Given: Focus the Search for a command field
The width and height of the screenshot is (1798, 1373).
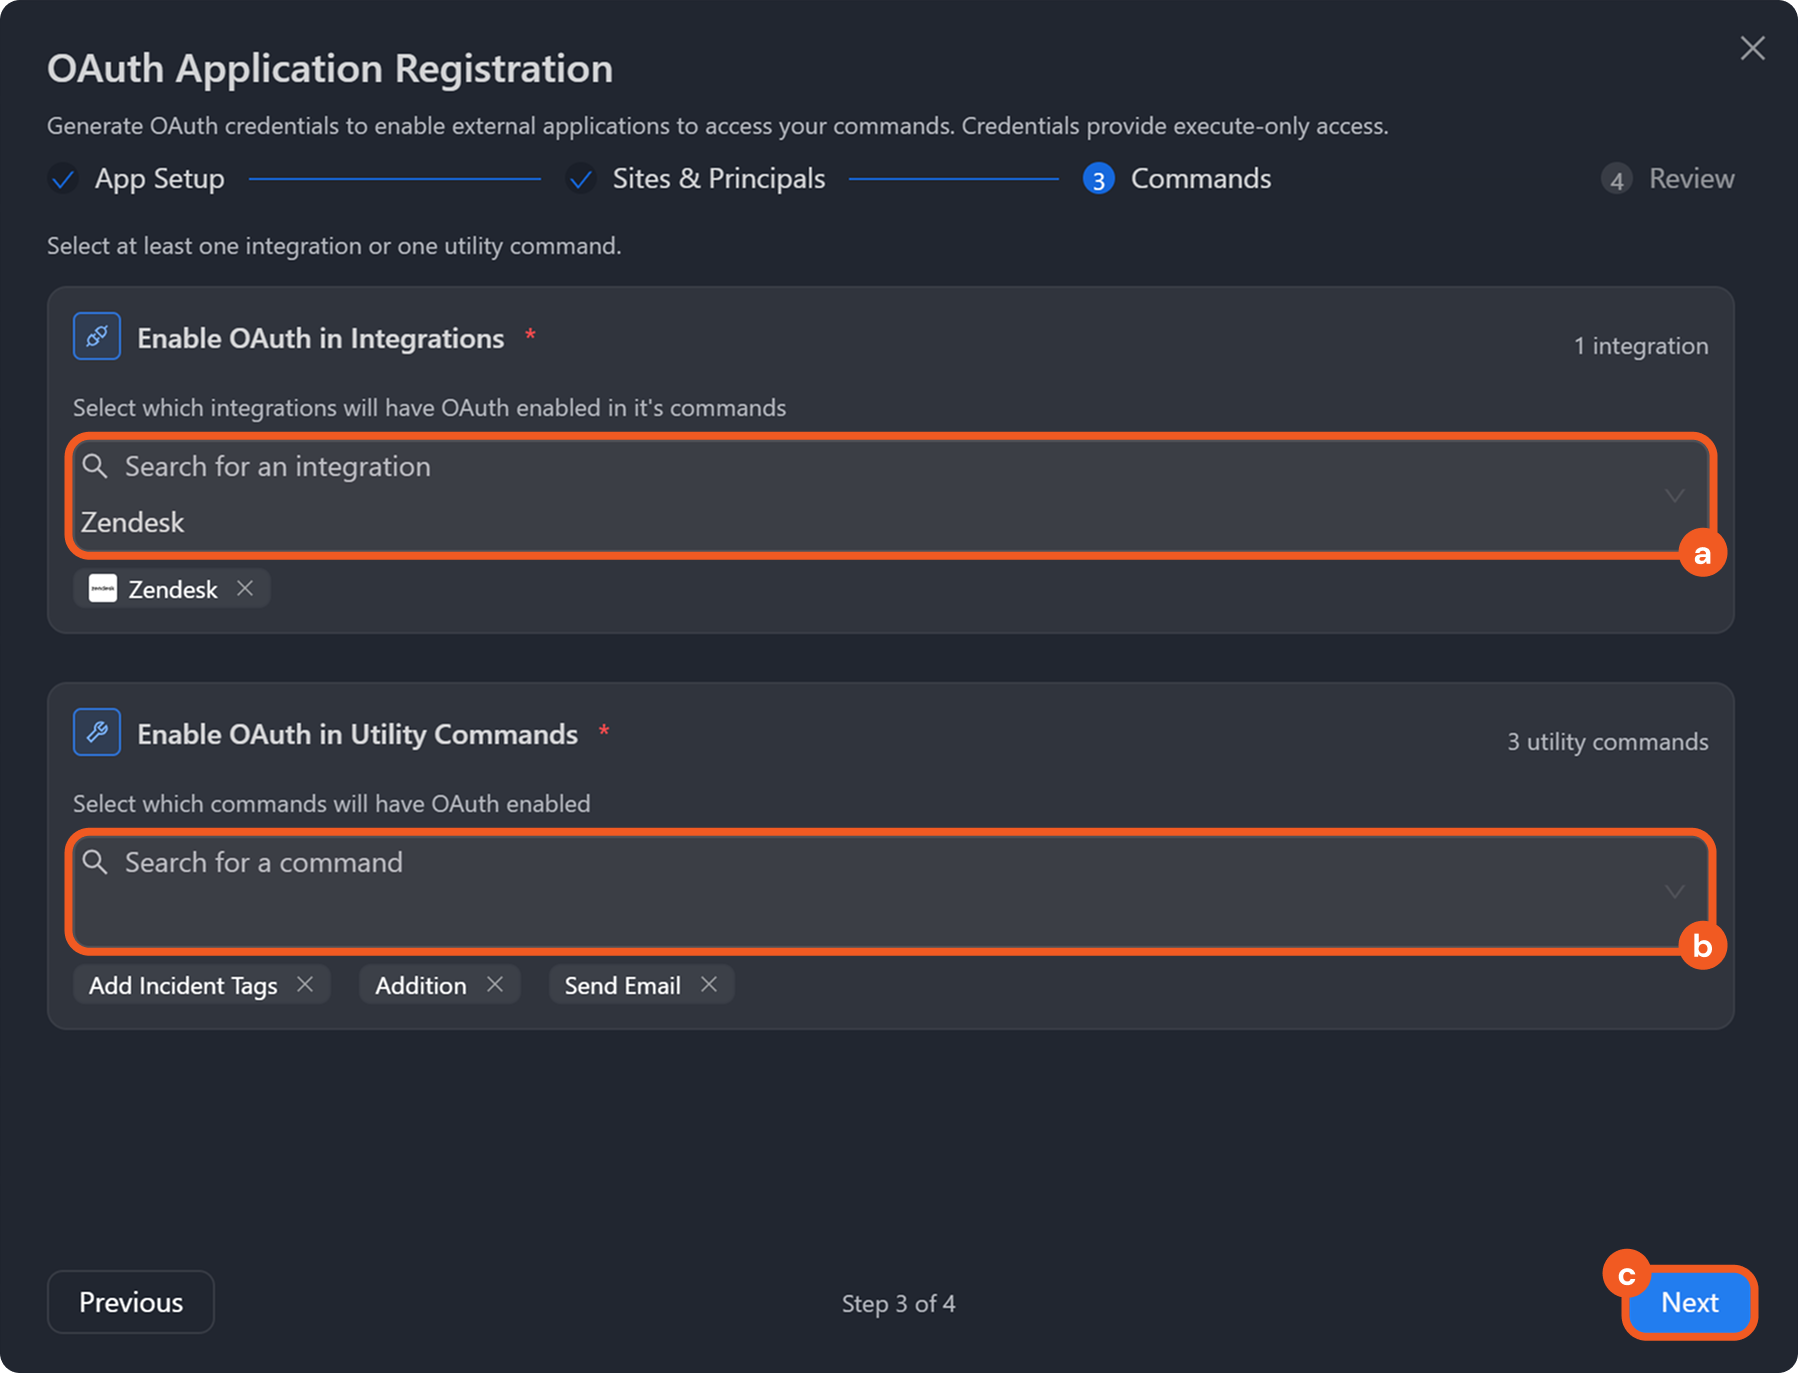Looking at the screenshot, I should pos(800,863).
